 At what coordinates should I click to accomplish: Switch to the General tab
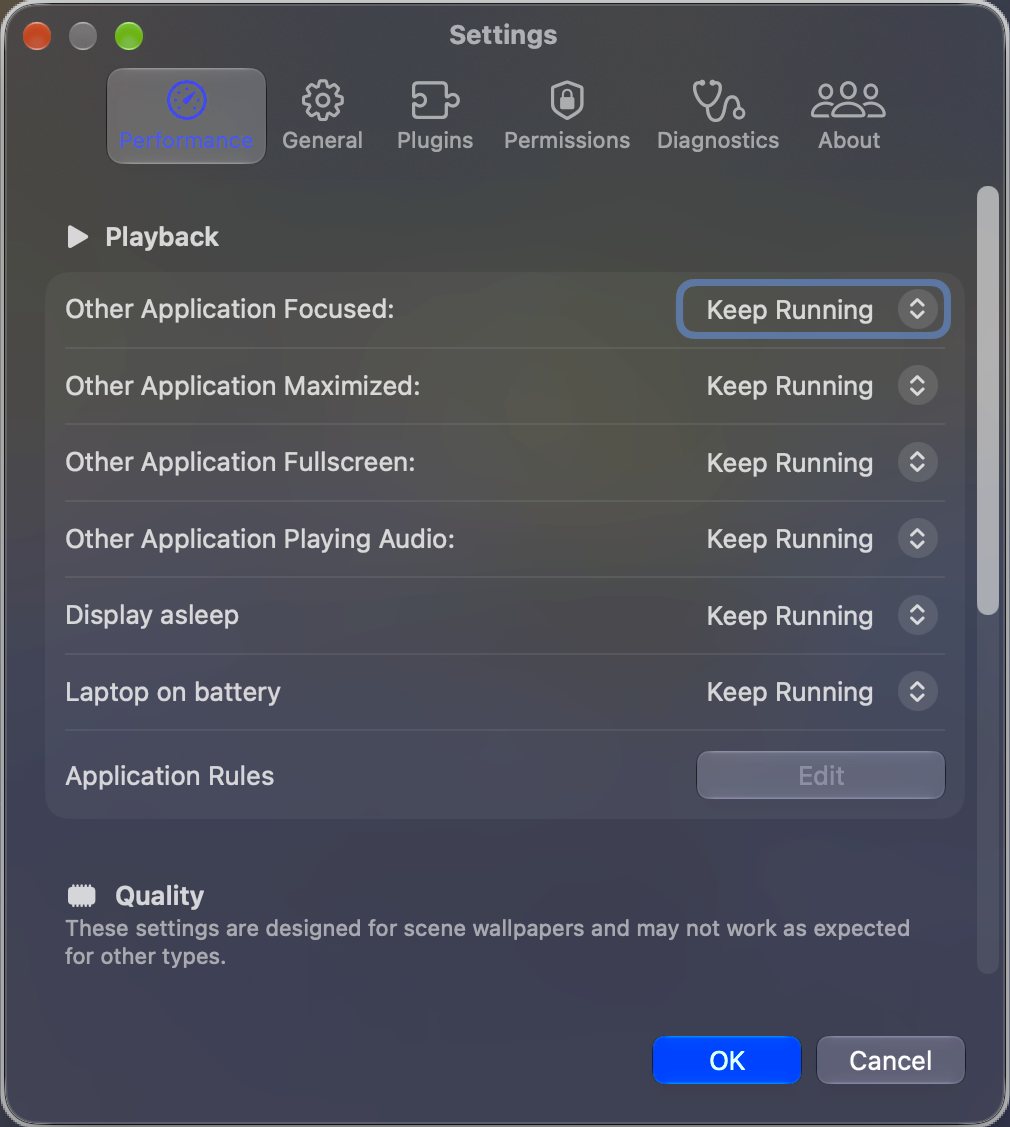[322, 116]
